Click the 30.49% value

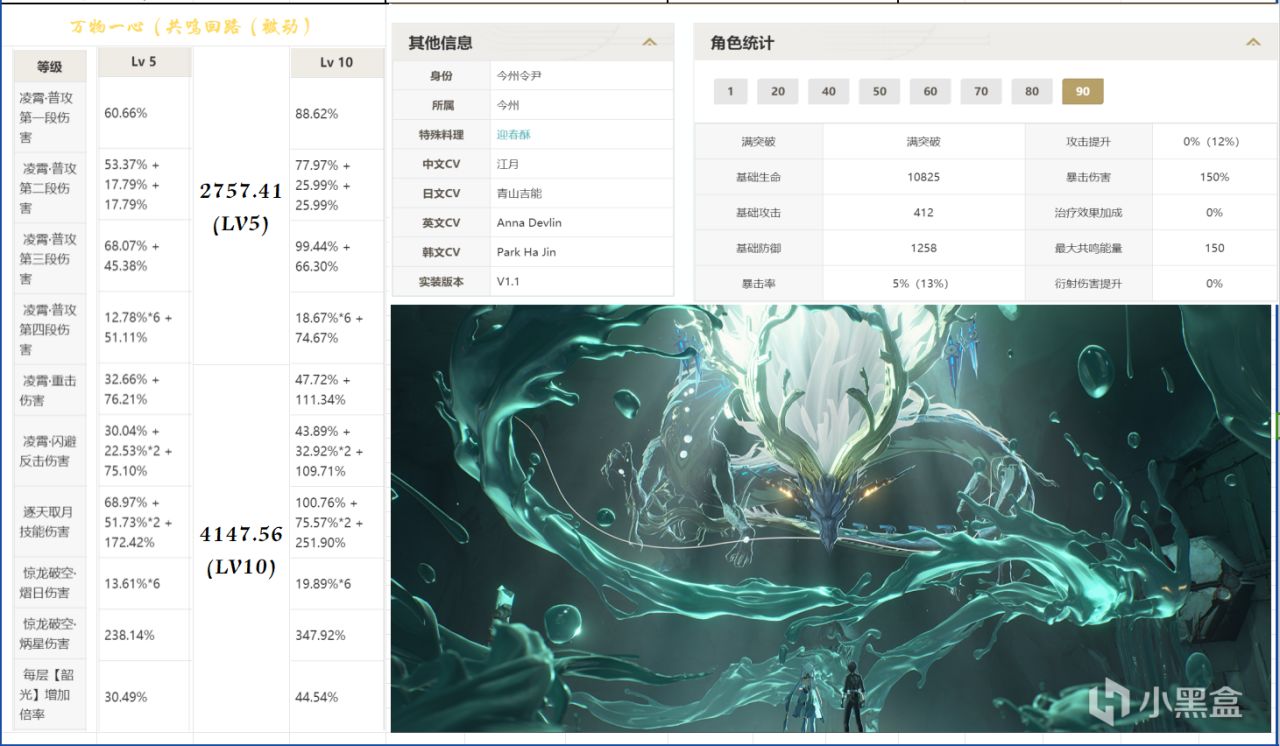[125, 697]
